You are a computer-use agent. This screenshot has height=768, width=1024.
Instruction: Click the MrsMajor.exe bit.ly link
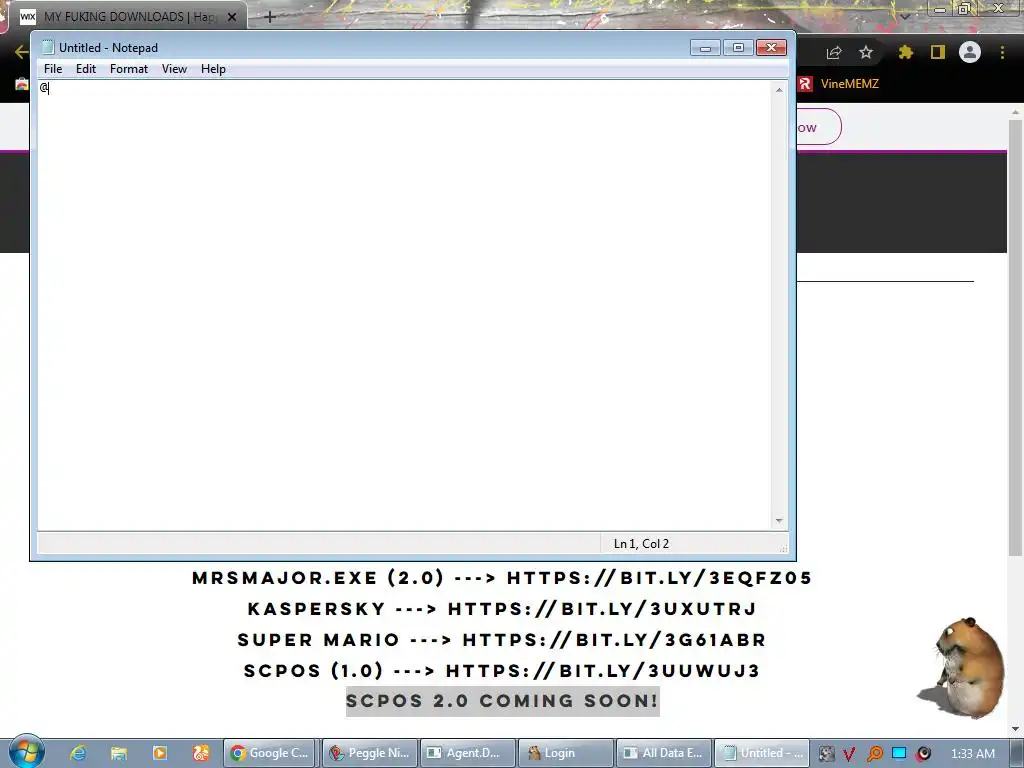659,578
